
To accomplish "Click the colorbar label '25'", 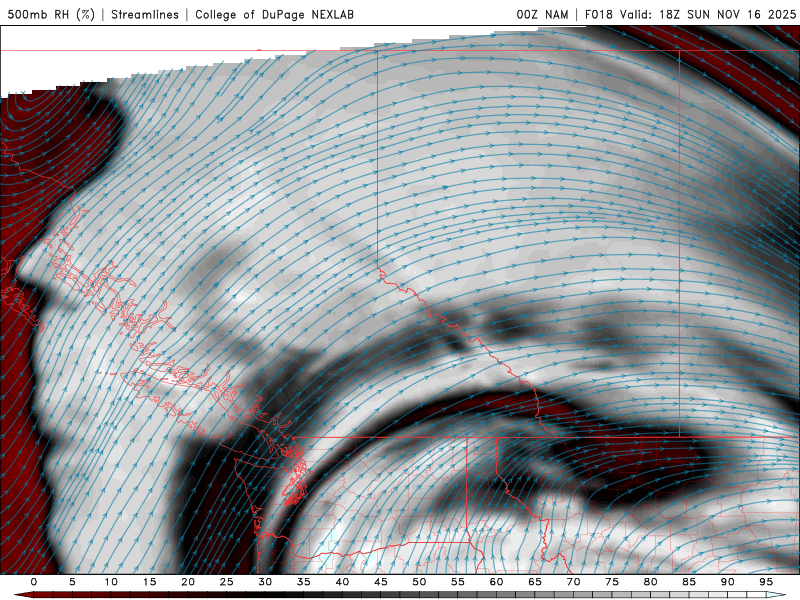I will 226,582.
